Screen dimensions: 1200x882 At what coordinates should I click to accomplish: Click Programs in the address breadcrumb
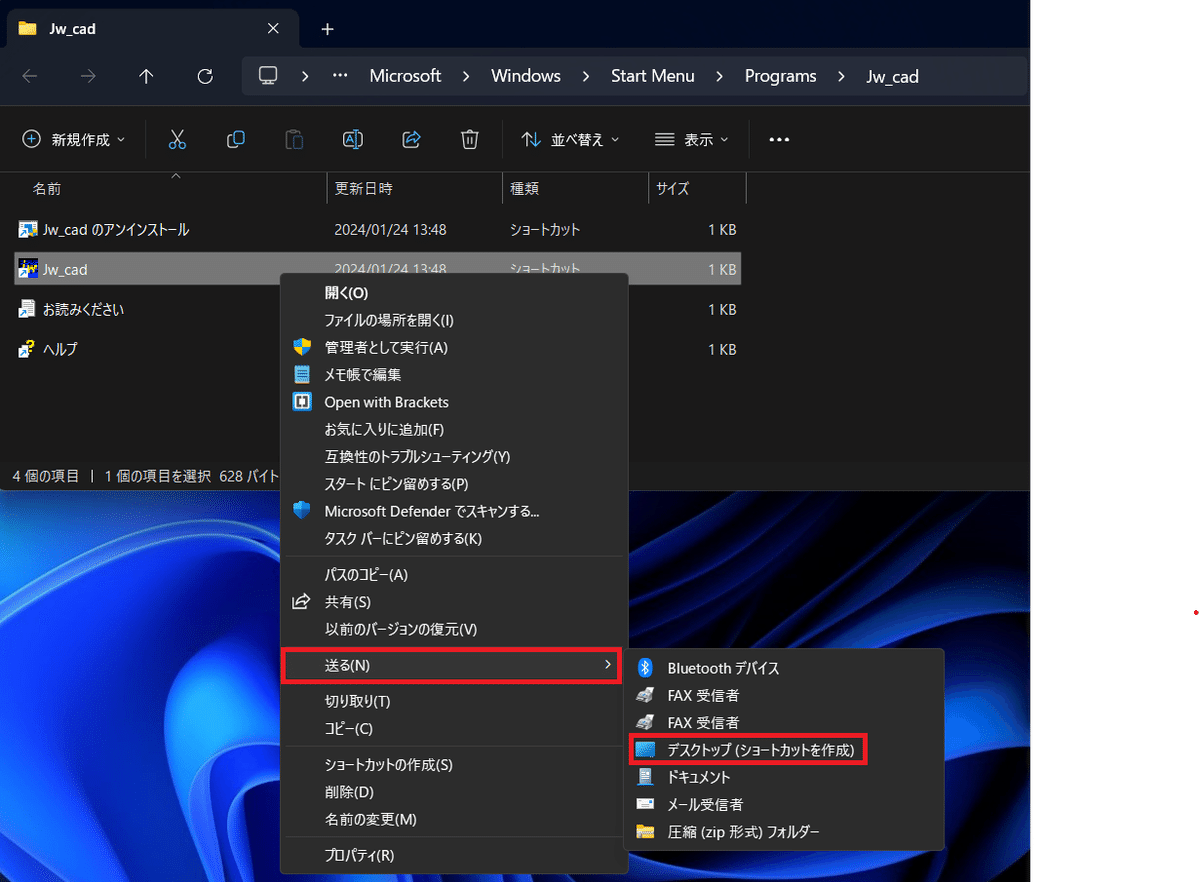point(780,76)
